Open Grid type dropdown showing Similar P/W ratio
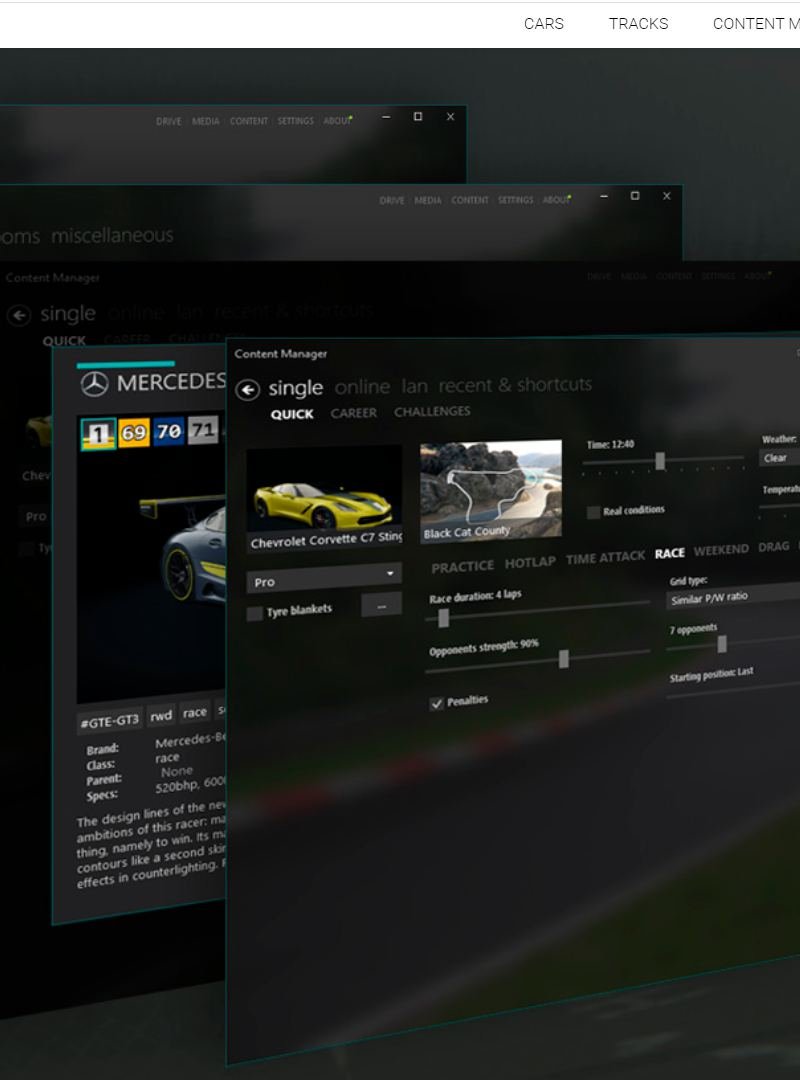Viewport: 800px width, 1080px height. (734, 598)
